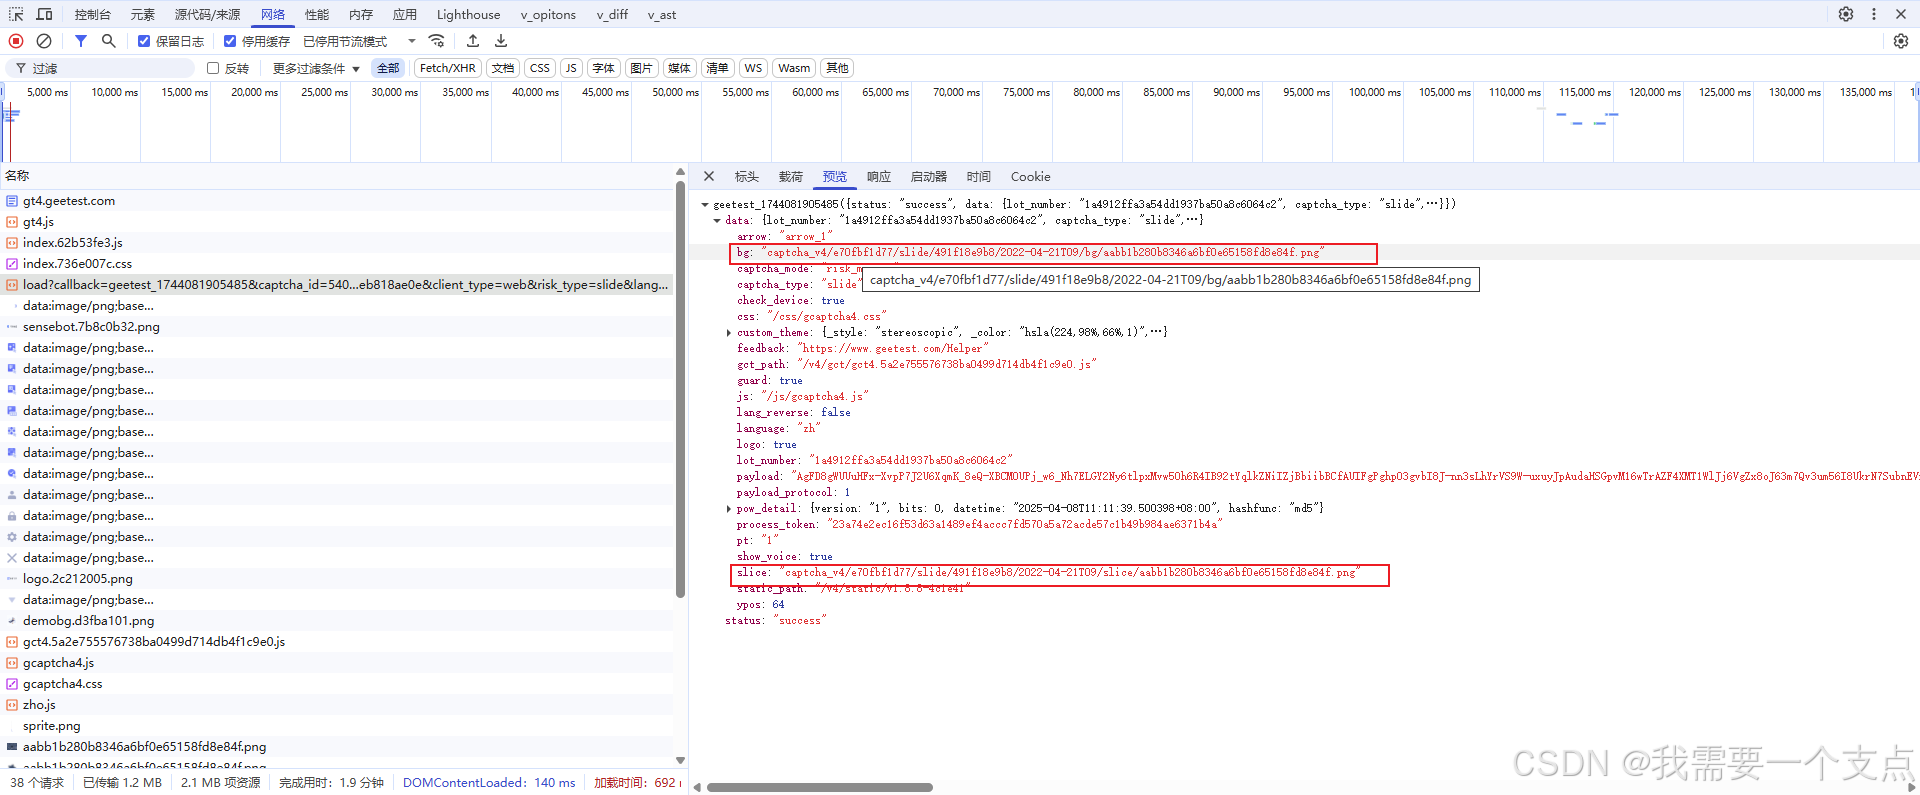Toggle the device toolbar icon
The image size is (1920, 795).
coord(44,14)
